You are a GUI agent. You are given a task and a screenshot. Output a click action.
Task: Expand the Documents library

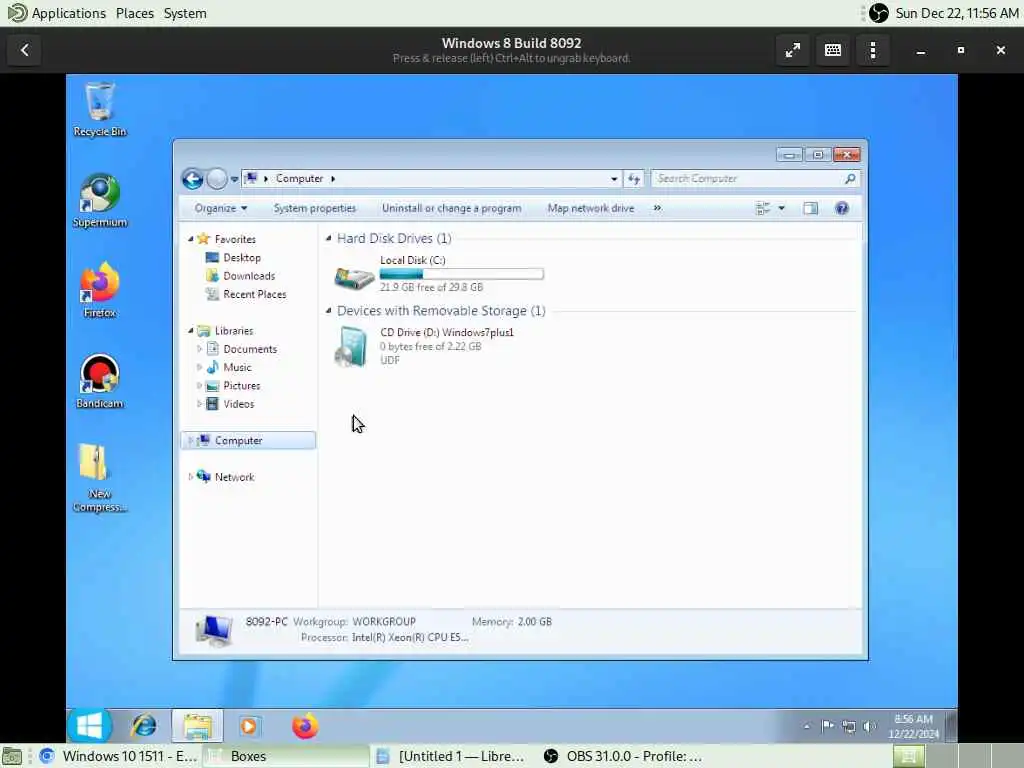[199, 349]
